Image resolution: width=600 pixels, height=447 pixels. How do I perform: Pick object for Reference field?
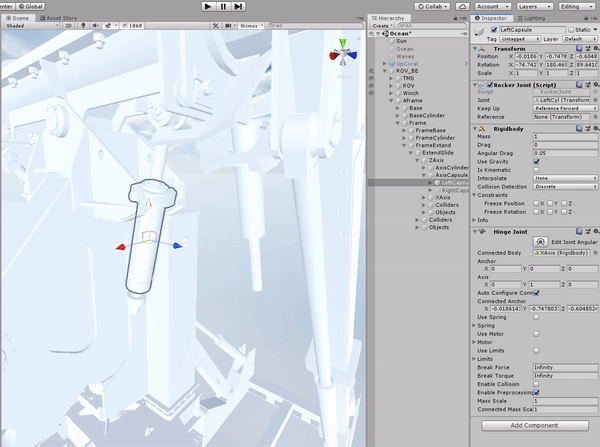(x=595, y=117)
